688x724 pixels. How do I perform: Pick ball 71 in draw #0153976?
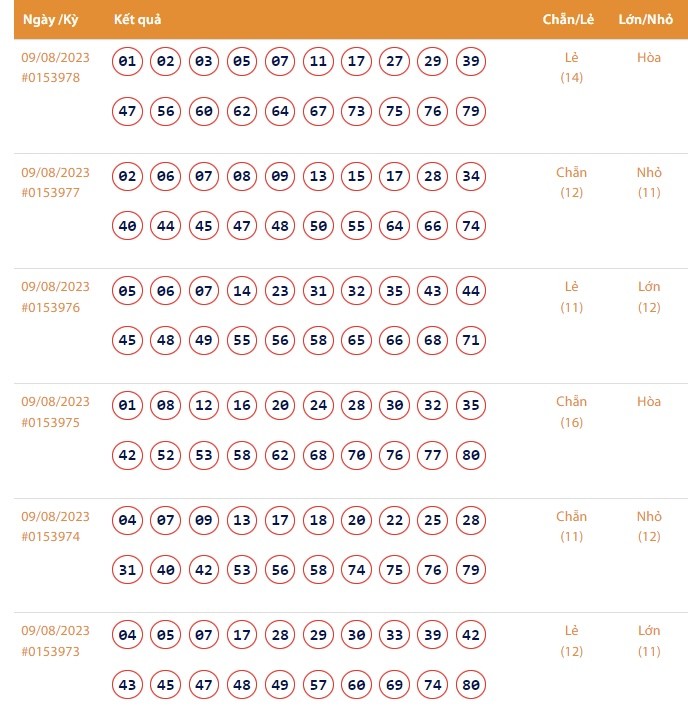[x=471, y=340]
